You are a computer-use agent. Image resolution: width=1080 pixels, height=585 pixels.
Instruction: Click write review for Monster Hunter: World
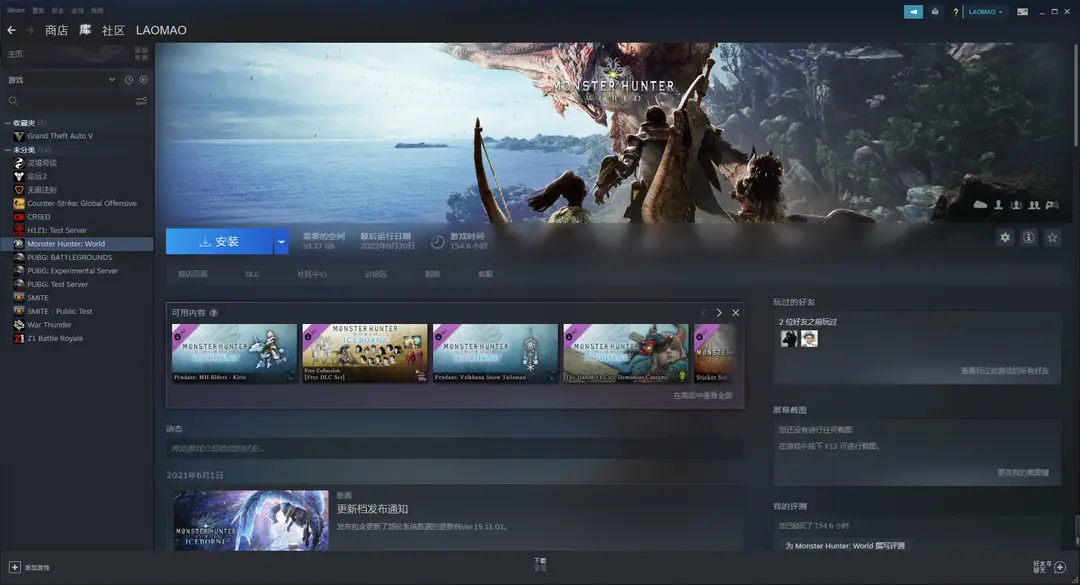(x=845, y=546)
